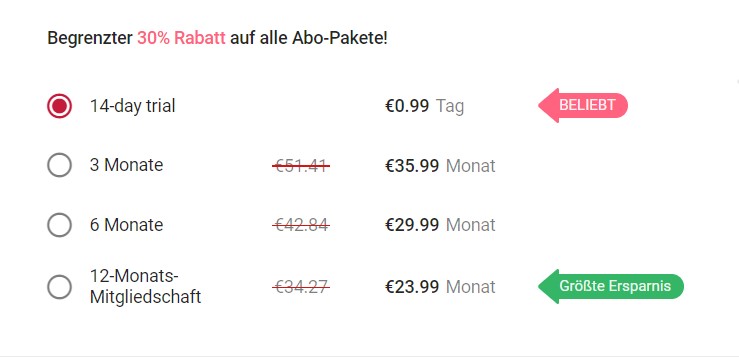Click the 12-Monats-Mitgliedschaft label text
Image resolution: width=739 pixels, height=360 pixels.
[x=146, y=286]
